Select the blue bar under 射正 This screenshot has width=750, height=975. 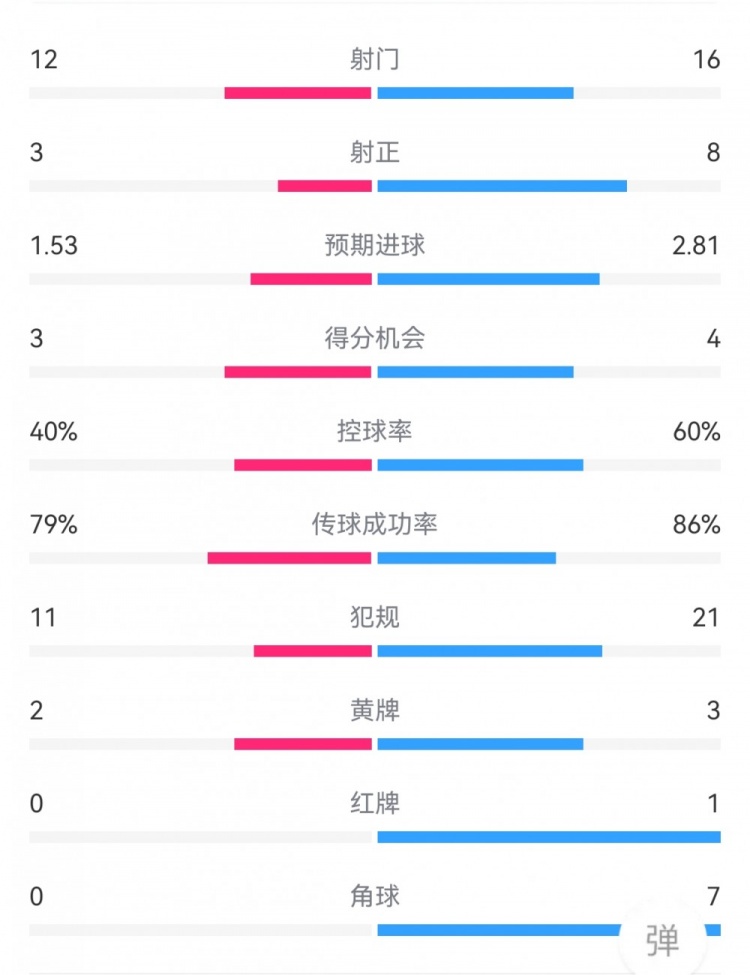tap(502, 186)
